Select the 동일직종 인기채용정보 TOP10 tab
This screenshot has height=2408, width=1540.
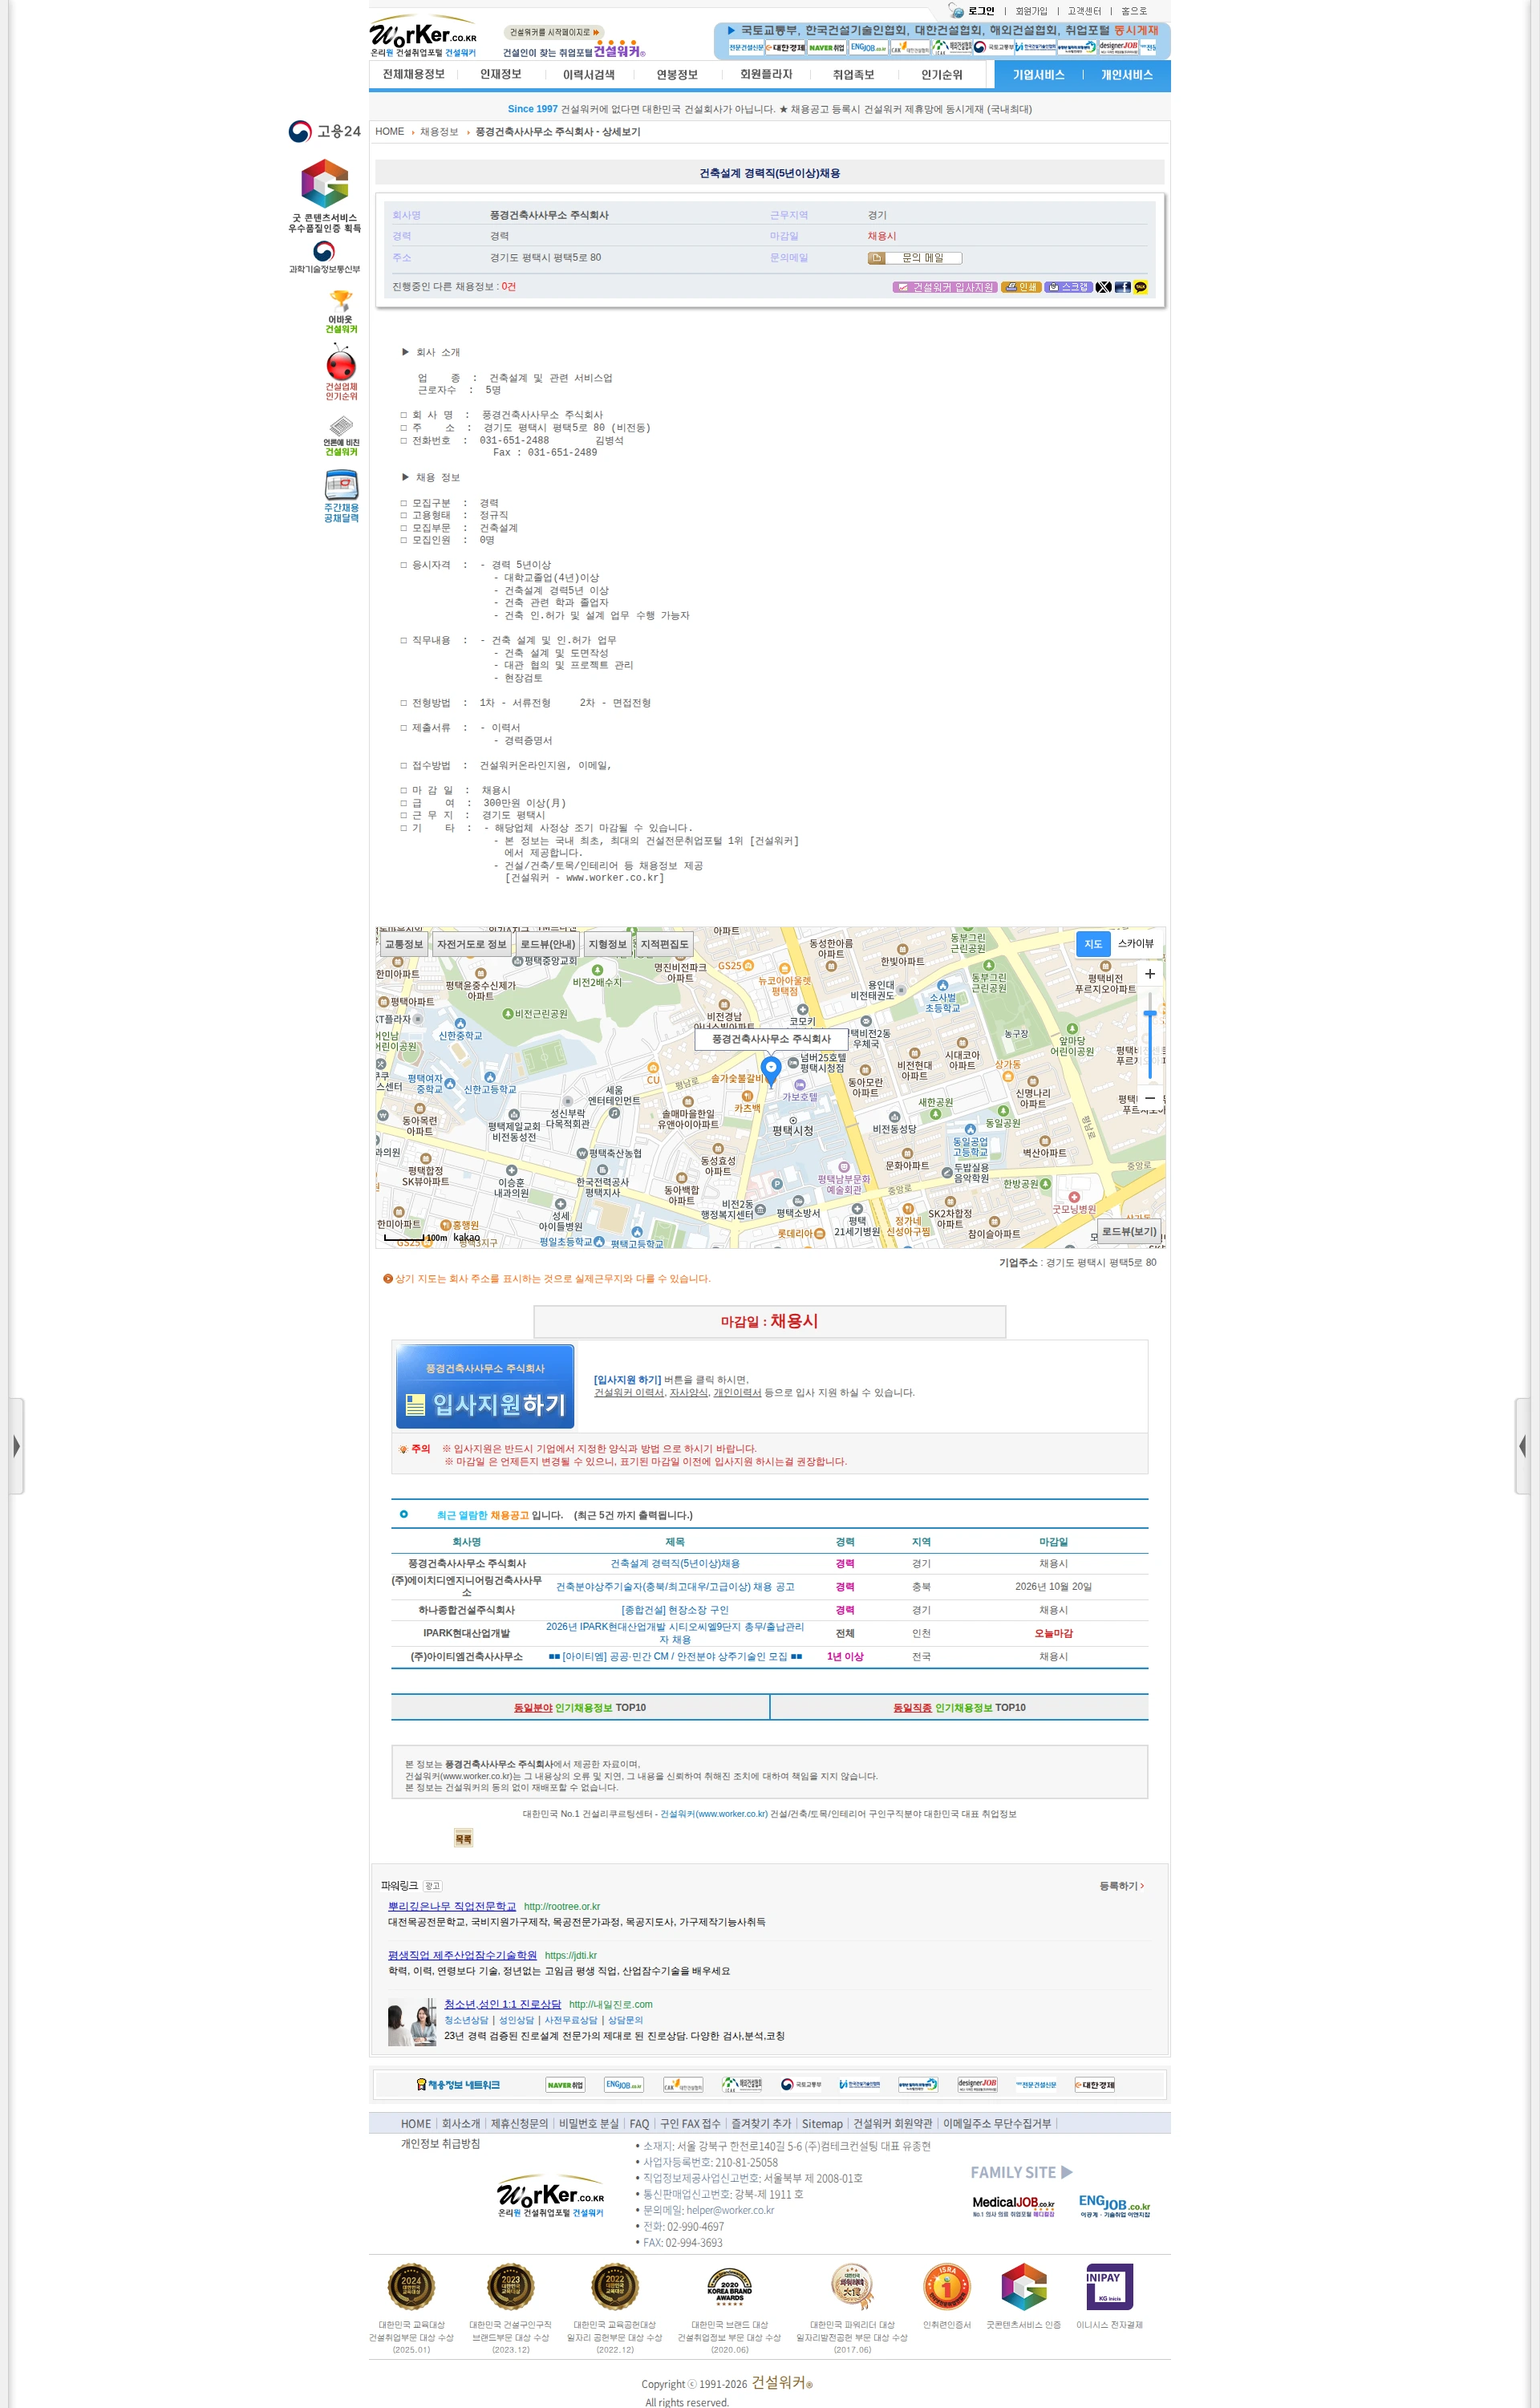pyautogui.click(x=959, y=1707)
